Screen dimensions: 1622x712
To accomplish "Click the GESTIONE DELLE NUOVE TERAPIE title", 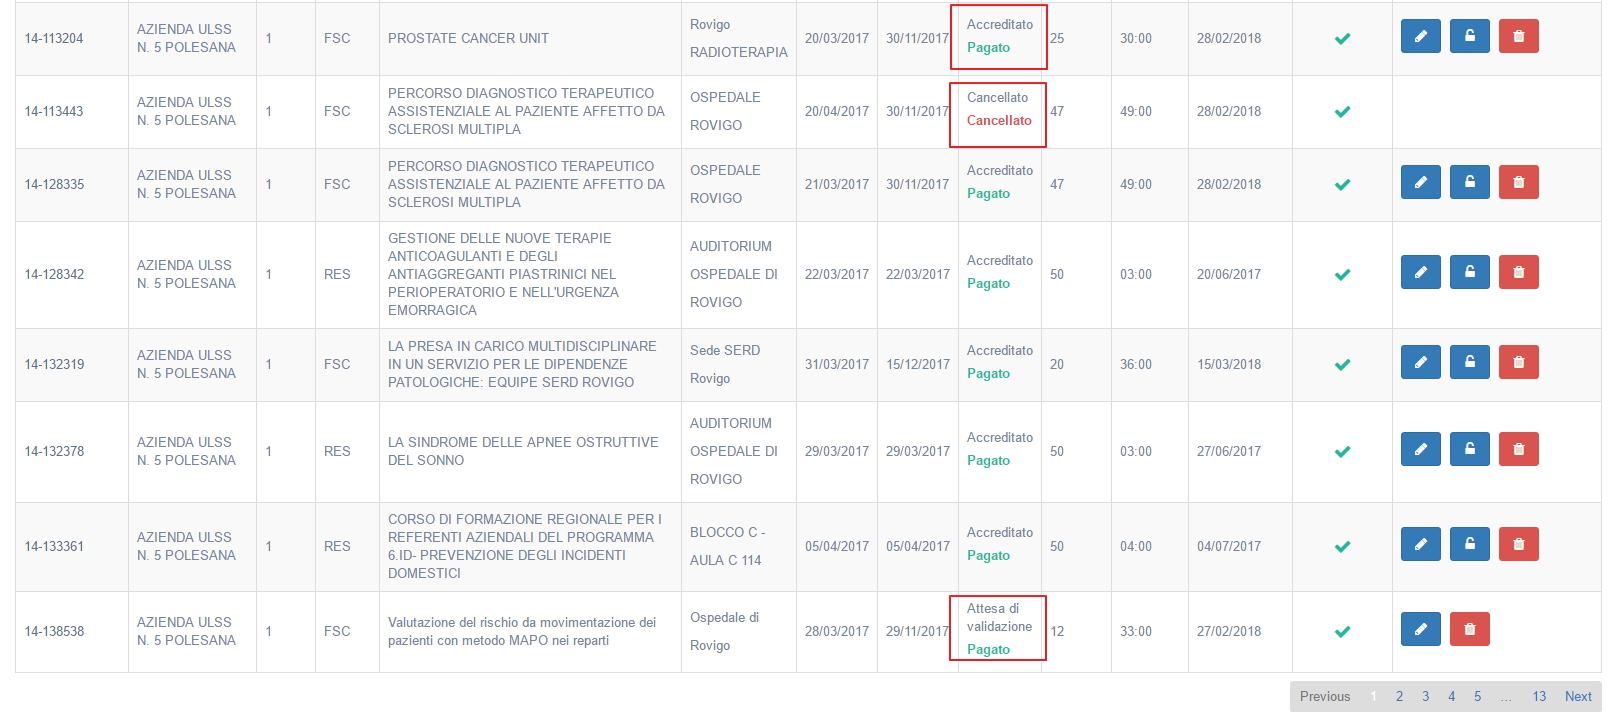I will (503, 275).
